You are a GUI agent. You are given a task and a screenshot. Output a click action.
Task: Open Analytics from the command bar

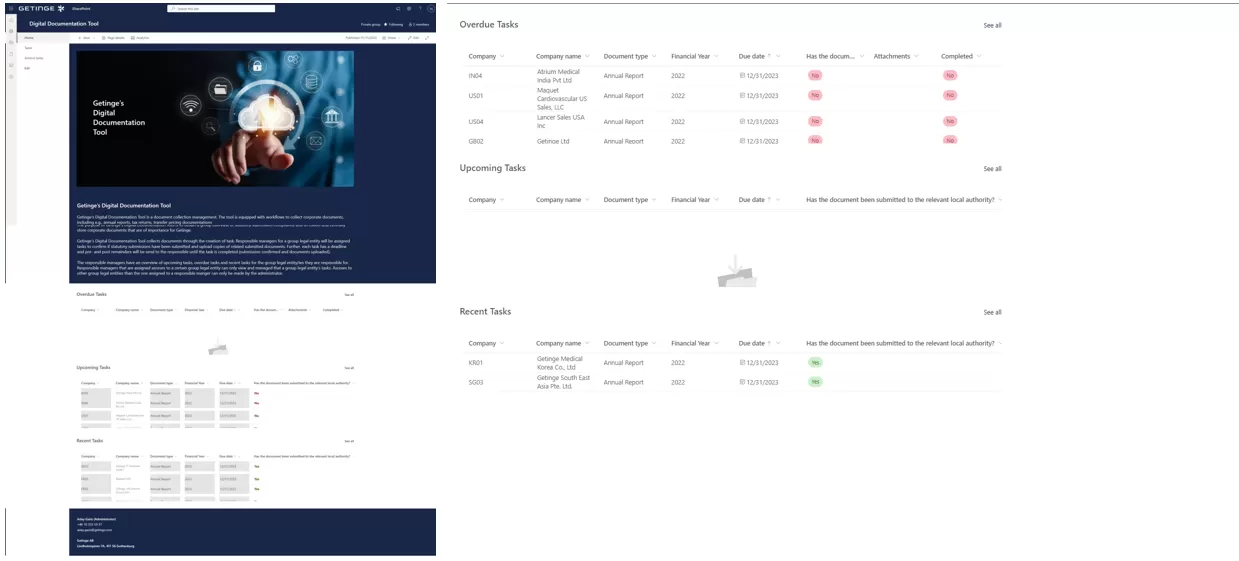pyautogui.click(x=140, y=38)
